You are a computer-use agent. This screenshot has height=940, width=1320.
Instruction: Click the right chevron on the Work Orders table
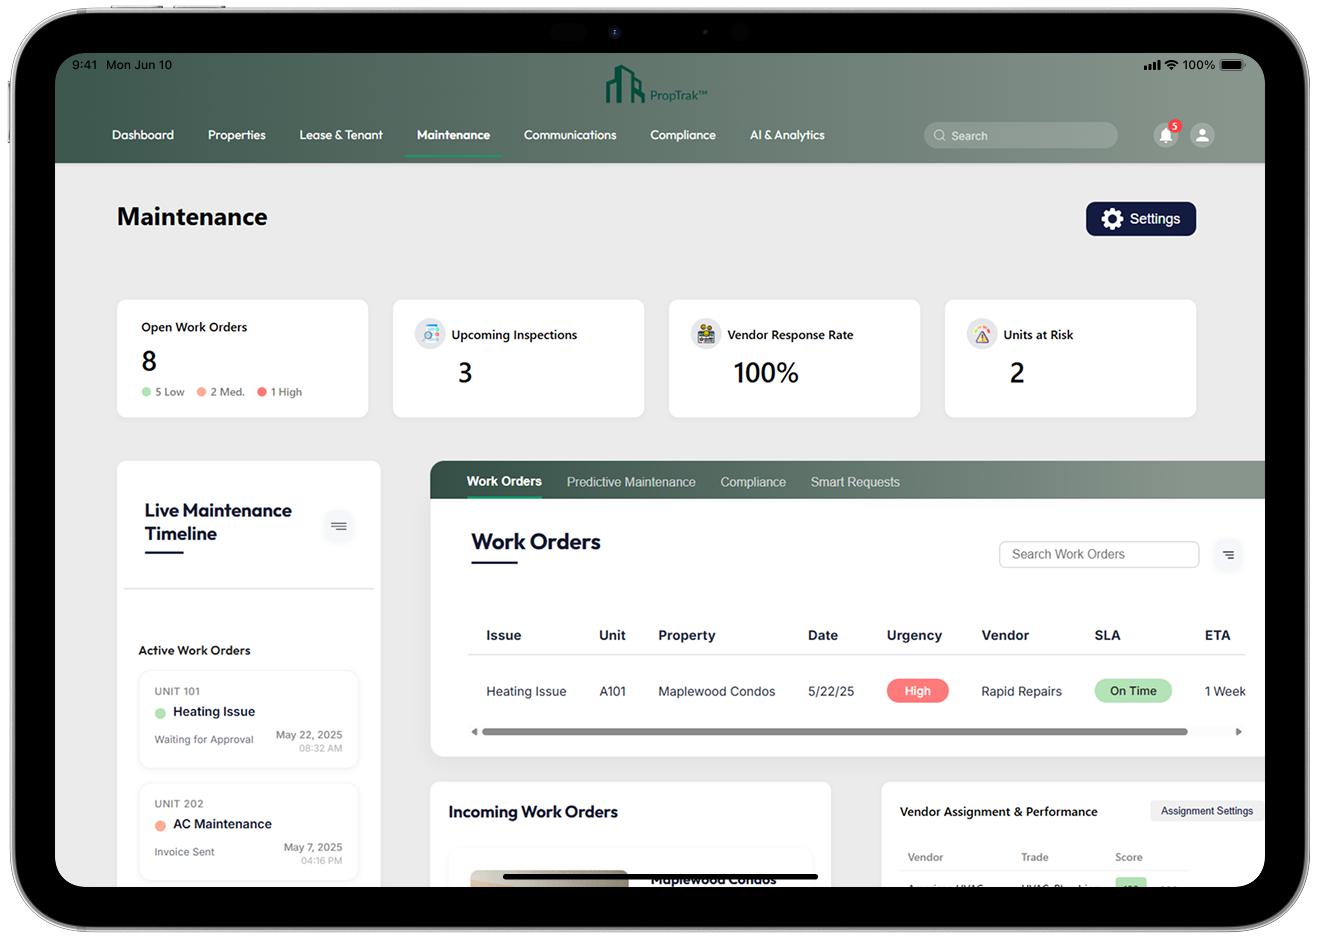1240,731
